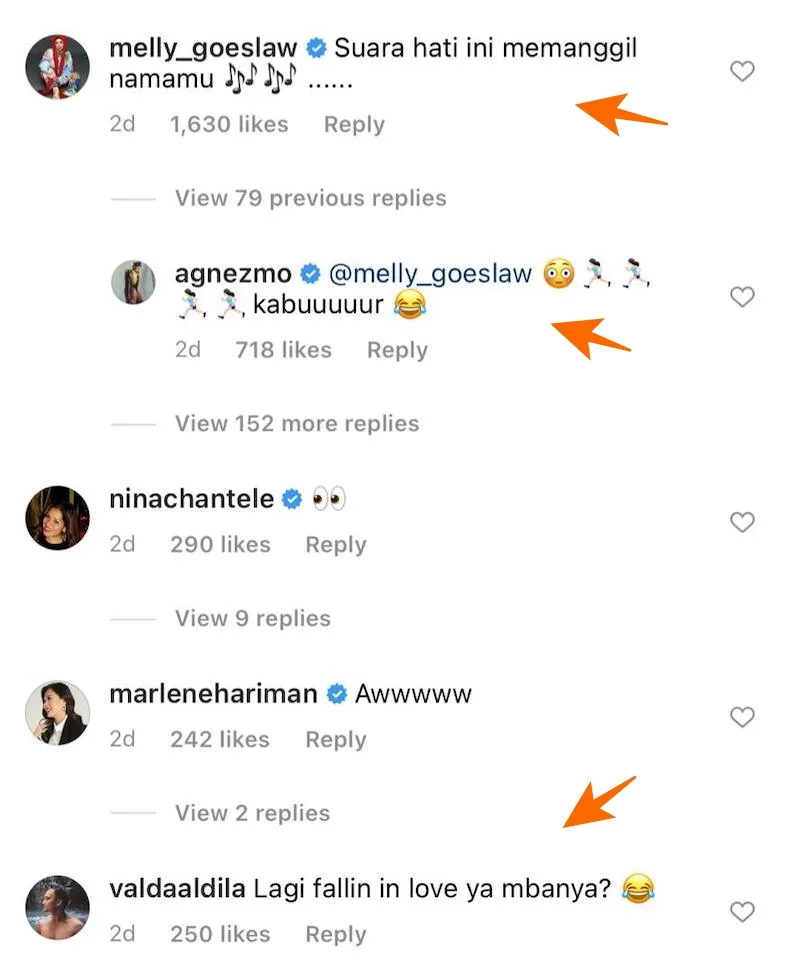Expand View 2 replies under marleneehariman
The width and height of the screenshot is (800, 972).
click(253, 813)
